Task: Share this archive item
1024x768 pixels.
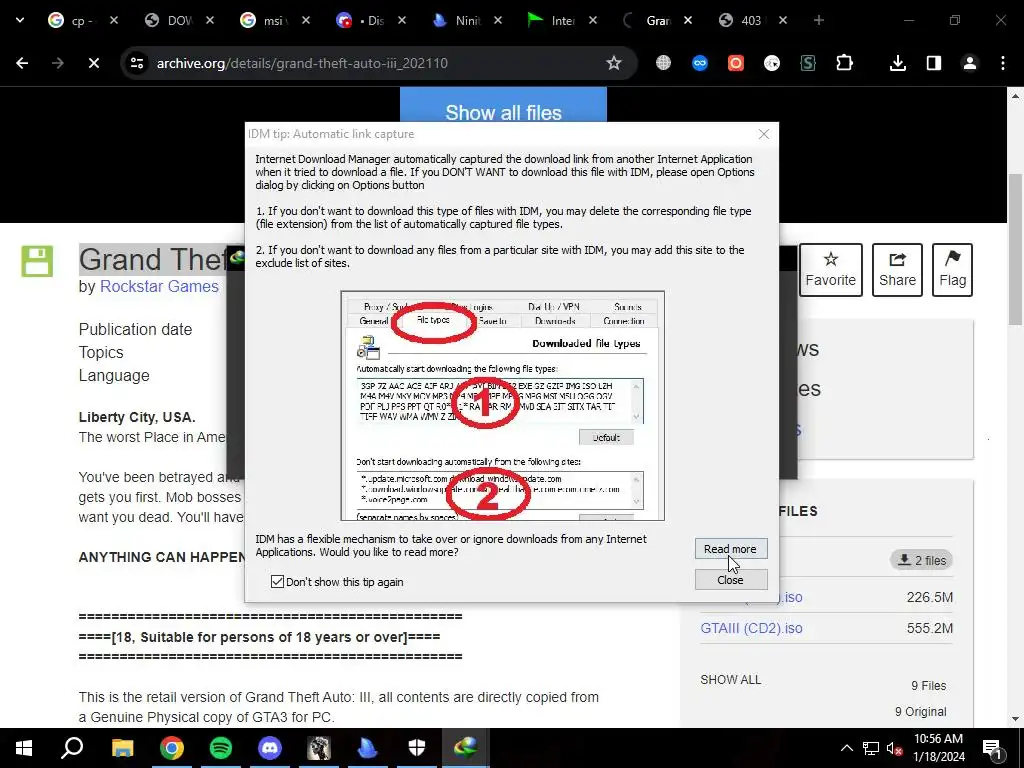Action: pyautogui.click(x=897, y=270)
